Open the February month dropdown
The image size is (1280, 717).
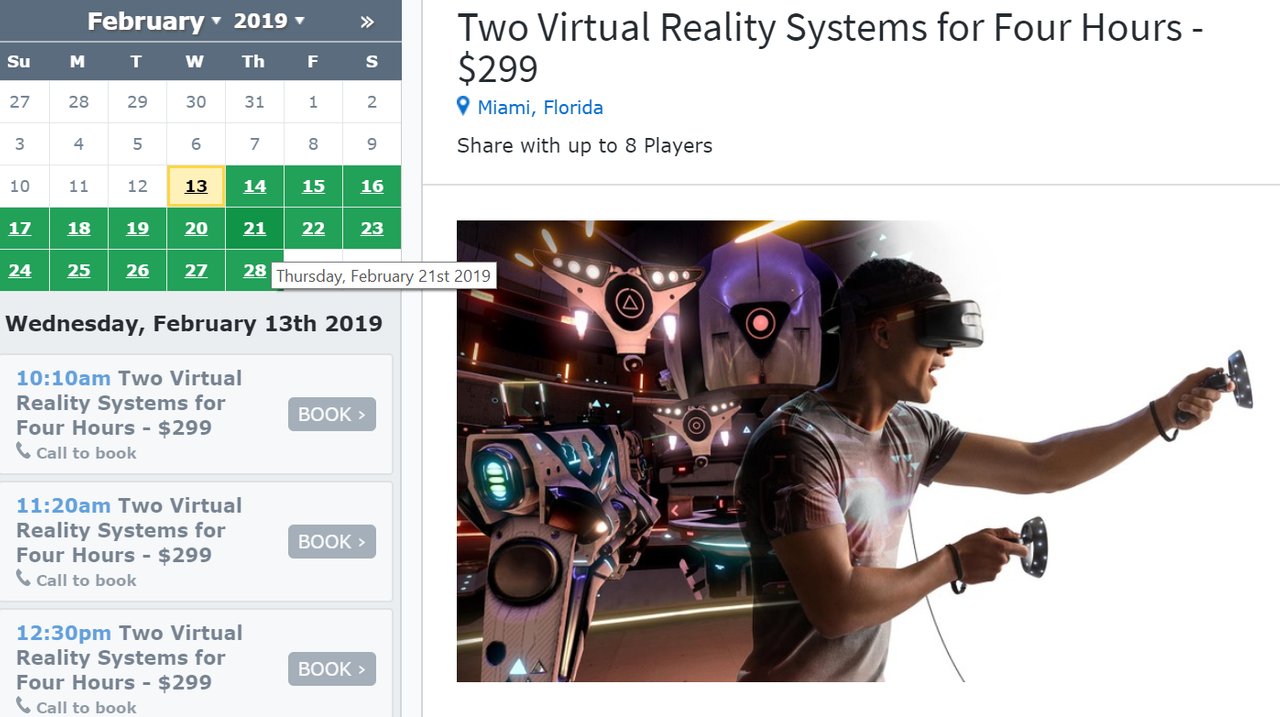click(153, 21)
